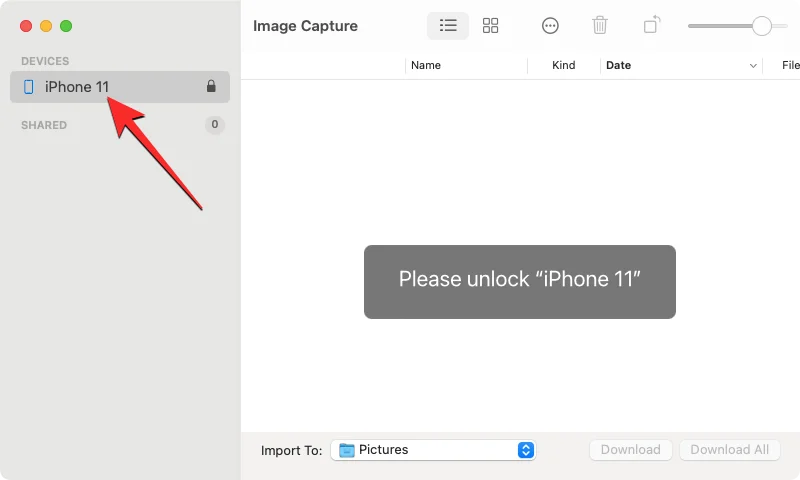Sort by the Kind column
This screenshot has height=480, width=800.
click(x=564, y=65)
